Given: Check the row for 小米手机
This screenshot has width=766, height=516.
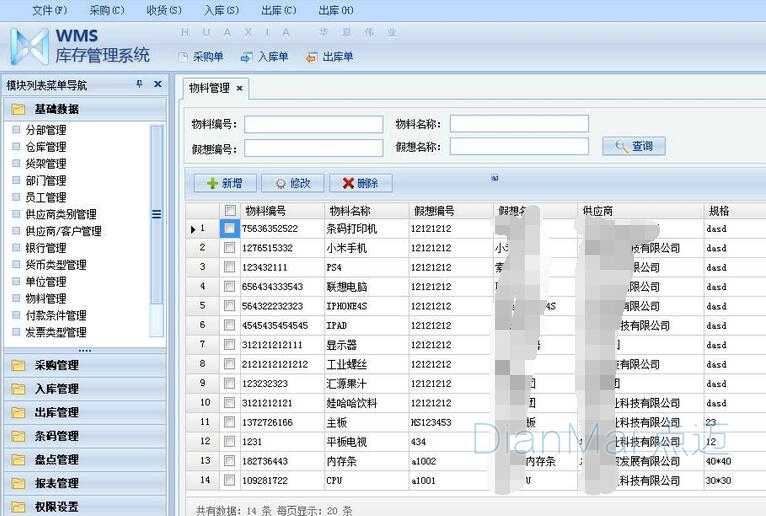Looking at the screenshot, I should pyautogui.click(x=229, y=248).
